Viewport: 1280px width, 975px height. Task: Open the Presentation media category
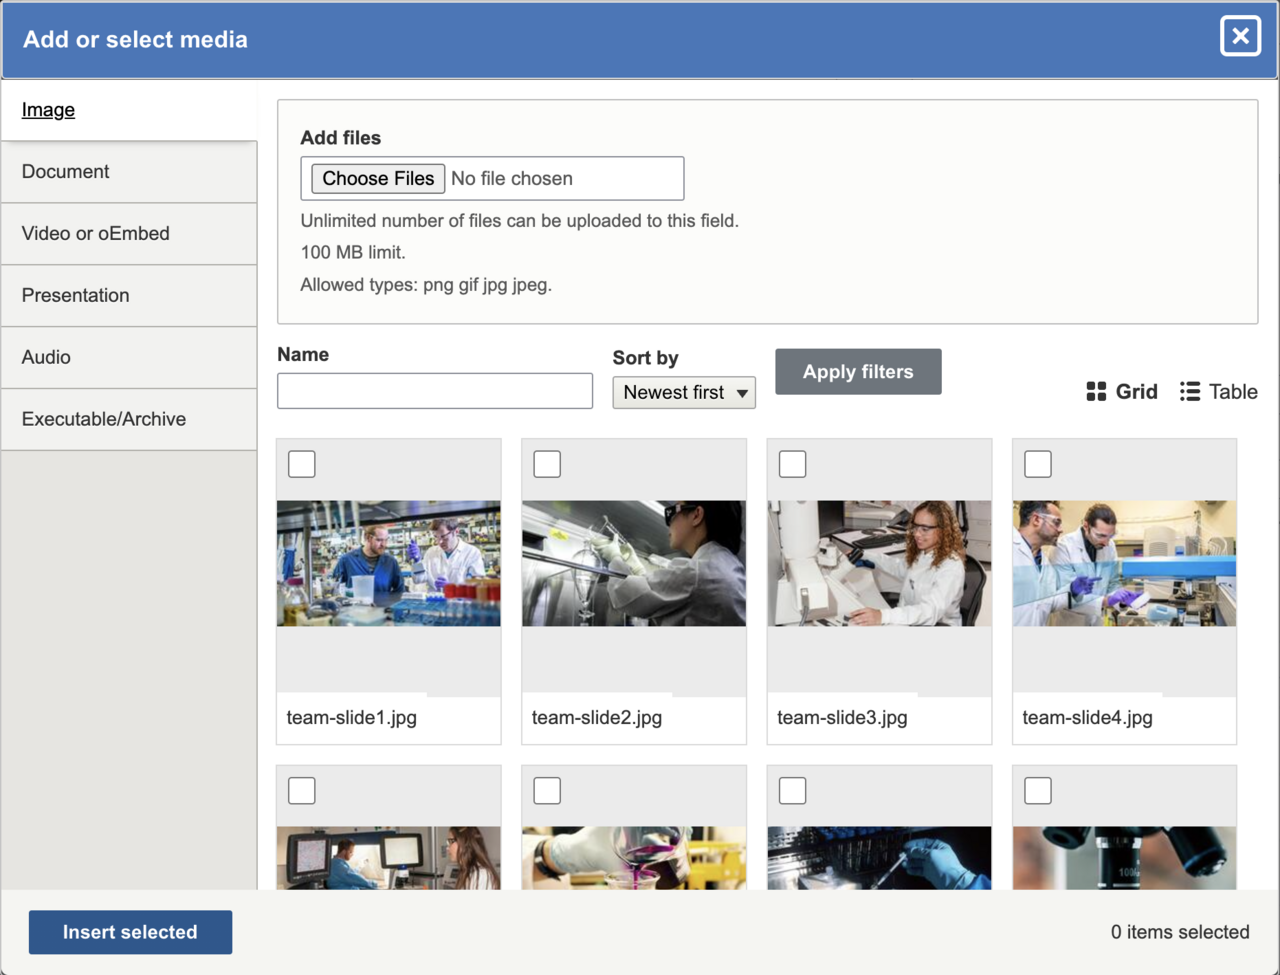(75, 295)
